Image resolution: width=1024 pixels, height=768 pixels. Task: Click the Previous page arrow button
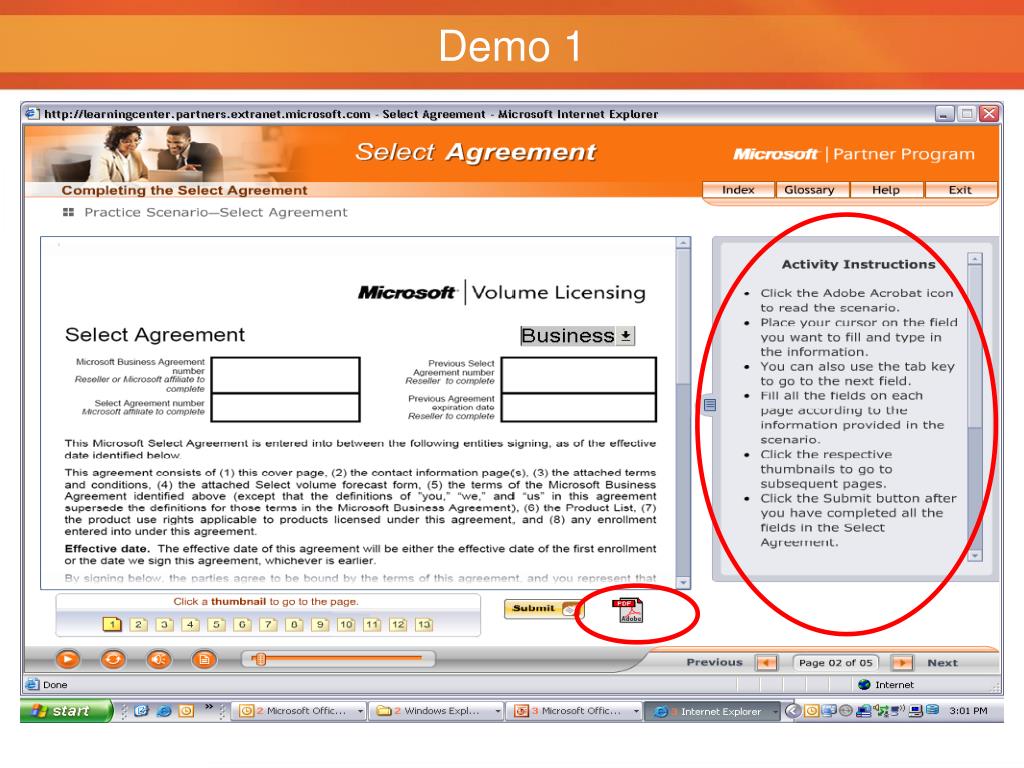tap(767, 663)
